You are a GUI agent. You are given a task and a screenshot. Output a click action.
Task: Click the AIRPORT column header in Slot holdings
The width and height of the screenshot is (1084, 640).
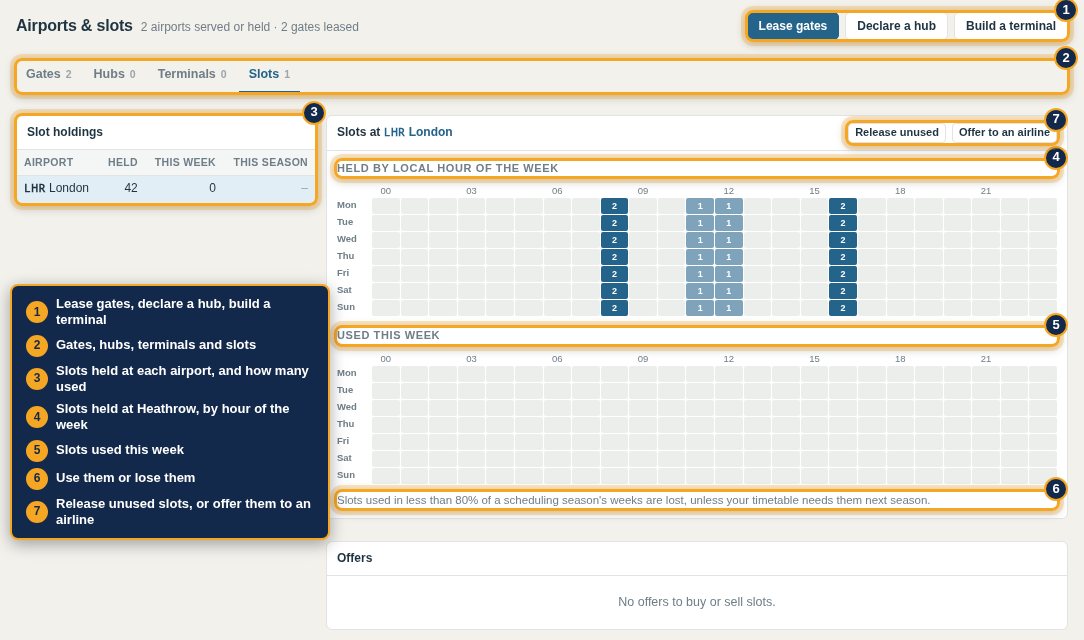click(48, 162)
